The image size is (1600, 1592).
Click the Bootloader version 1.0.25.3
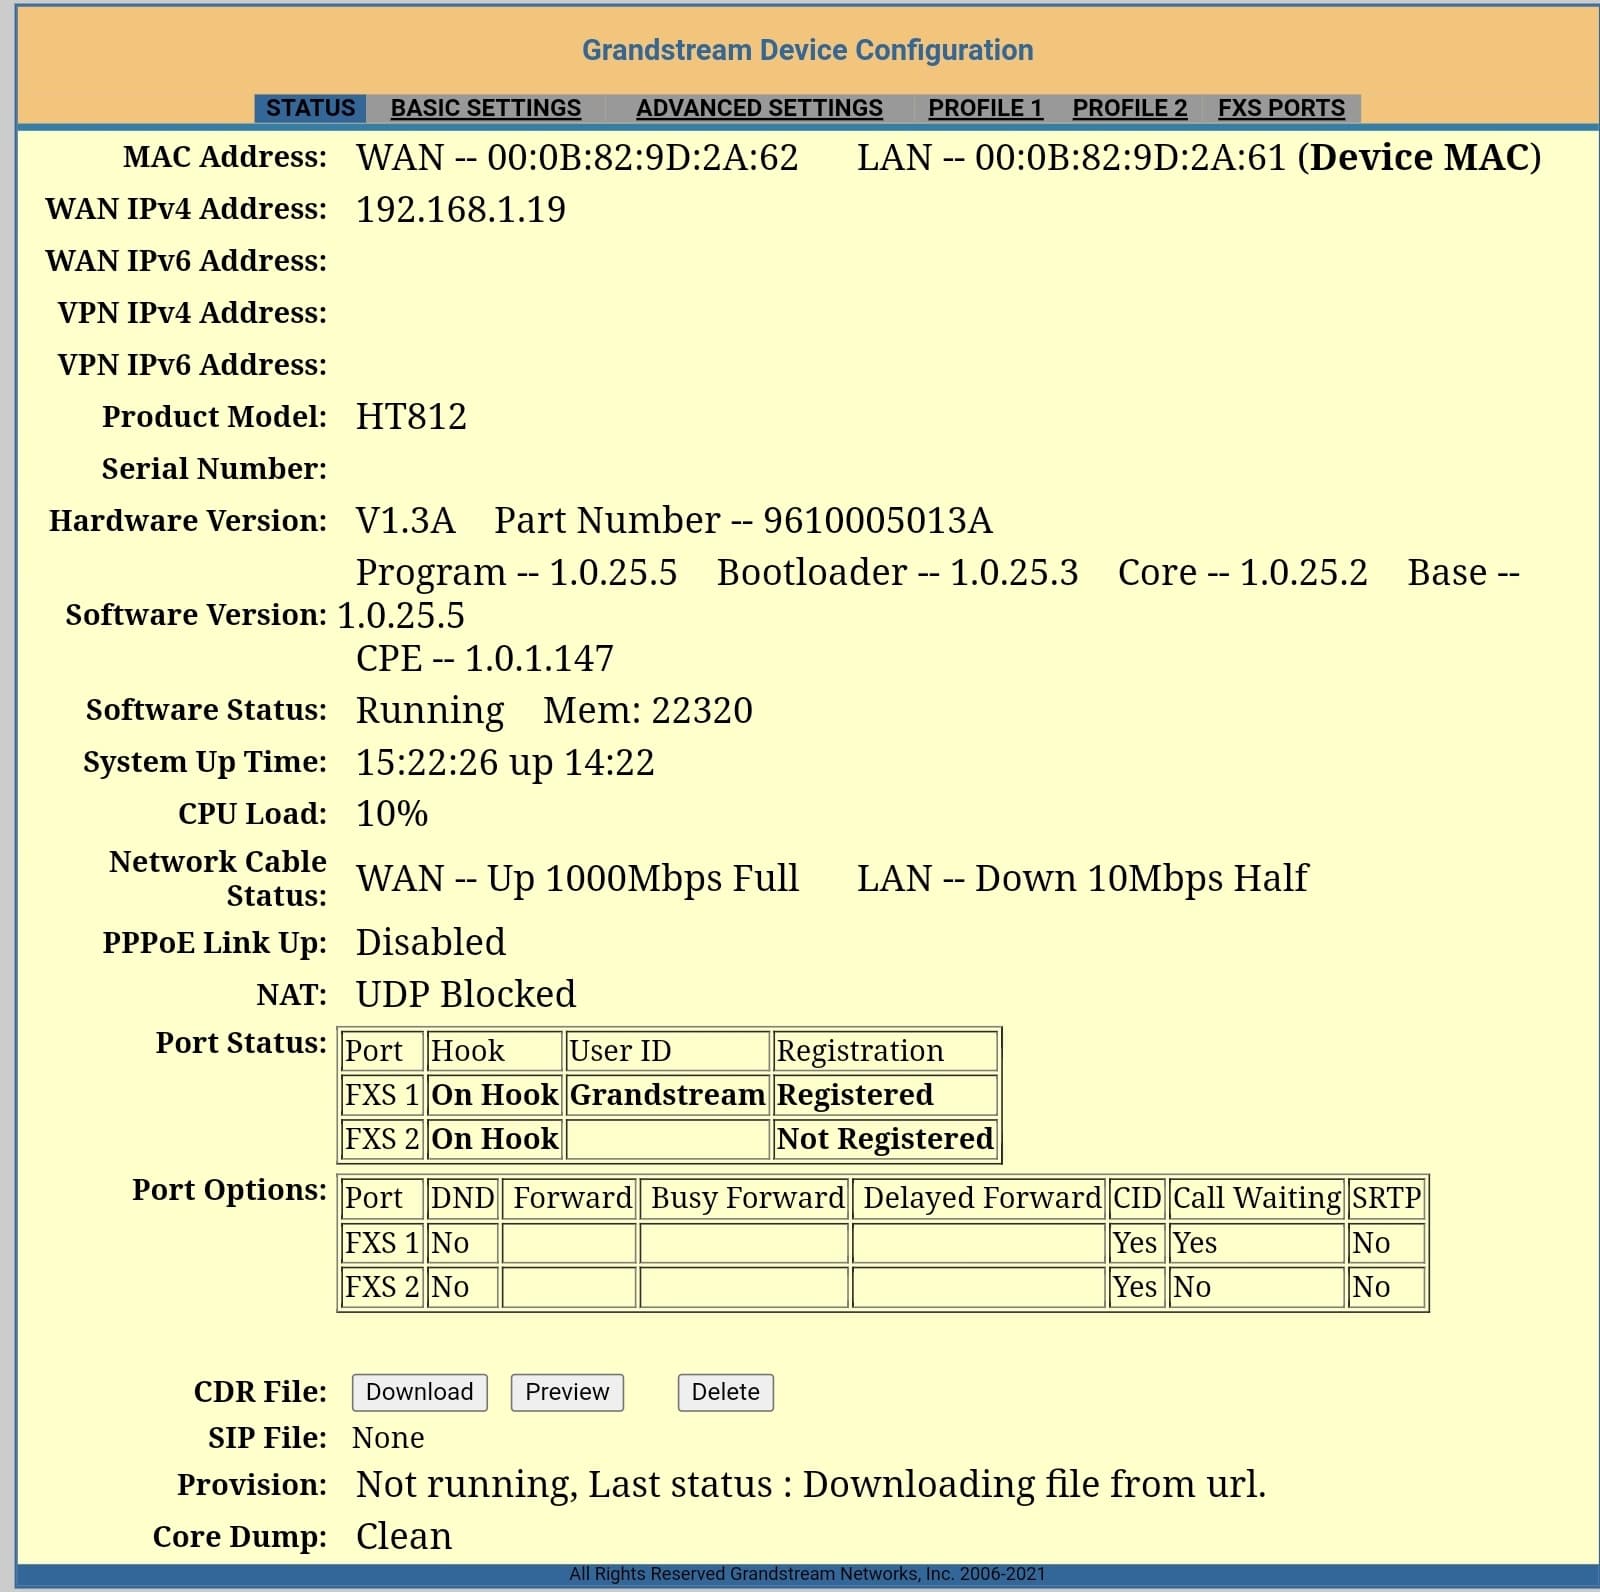click(x=1014, y=573)
